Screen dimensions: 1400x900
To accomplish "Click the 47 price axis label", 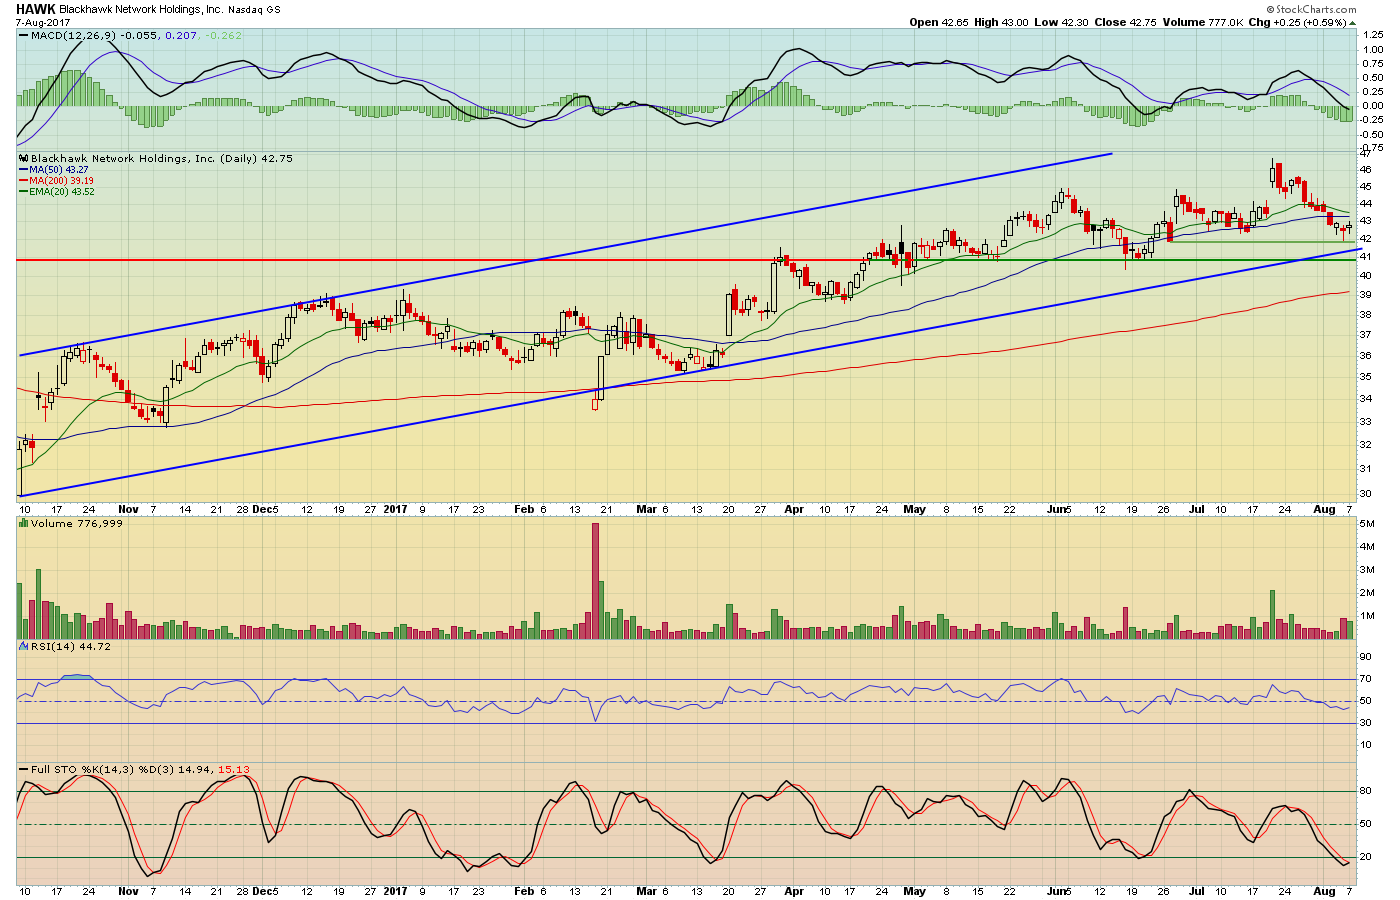I will pos(1365,152).
